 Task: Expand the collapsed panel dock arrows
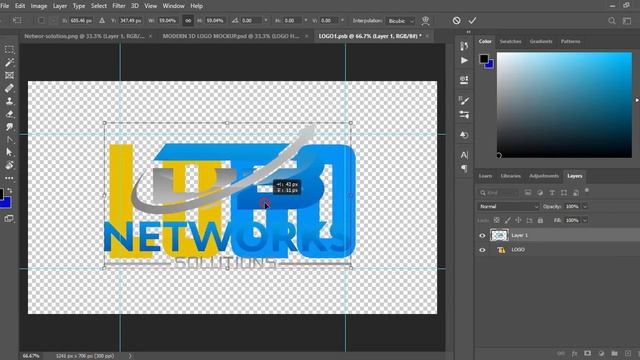point(468,32)
